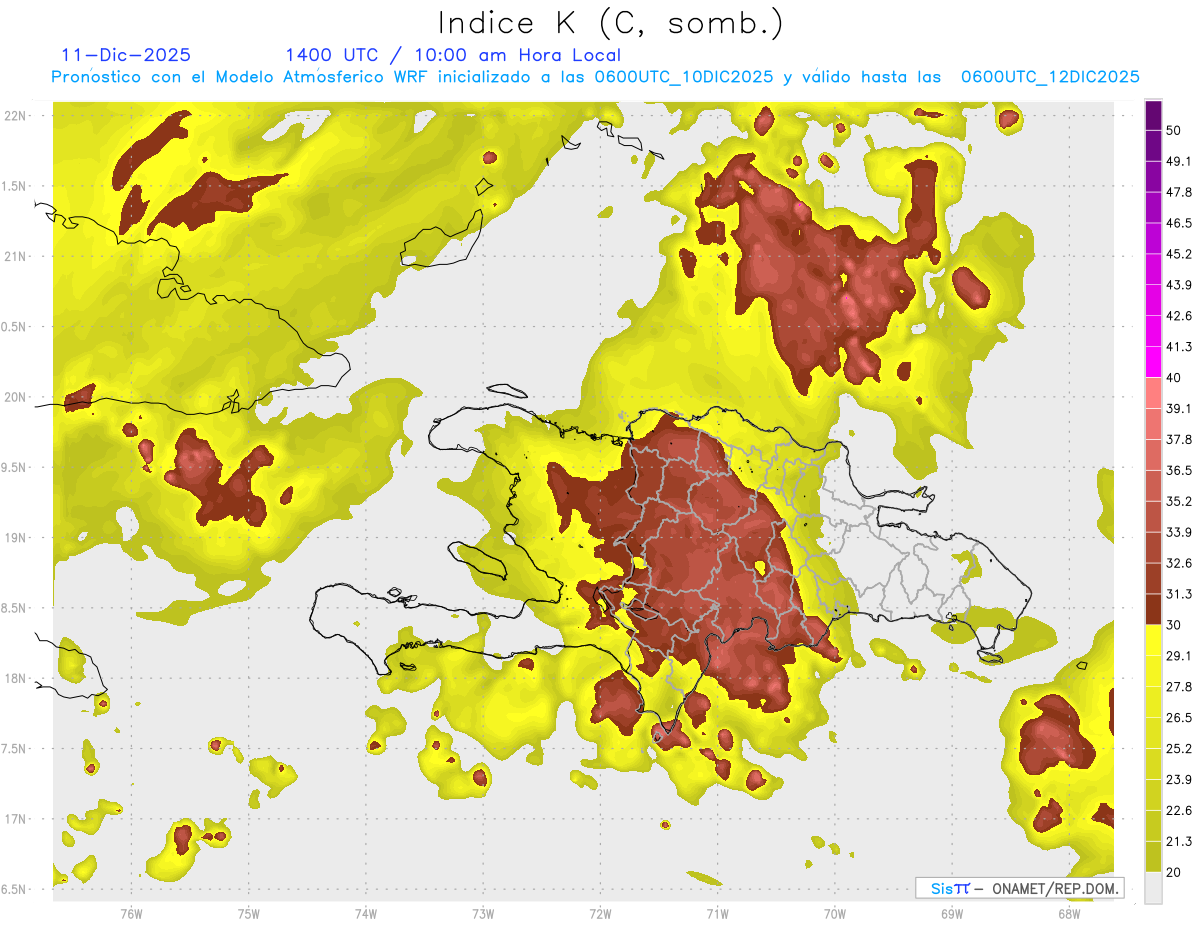
Task: Click the "30" color scale threshold value
Action: pyautogui.click(x=1173, y=625)
